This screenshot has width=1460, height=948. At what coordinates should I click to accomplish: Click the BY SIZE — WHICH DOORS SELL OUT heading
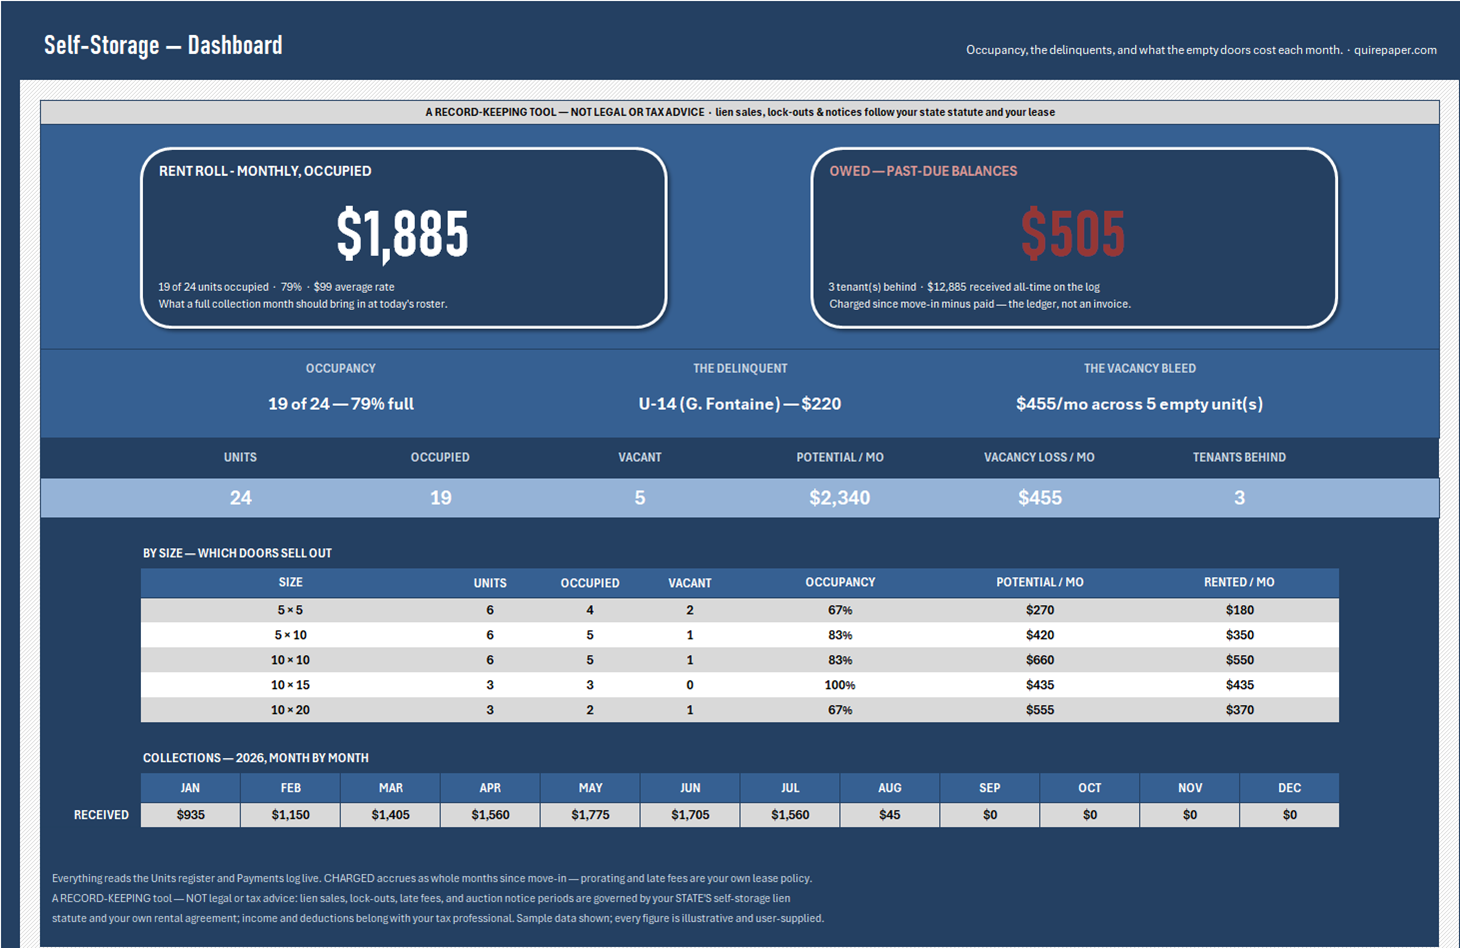click(x=237, y=553)
